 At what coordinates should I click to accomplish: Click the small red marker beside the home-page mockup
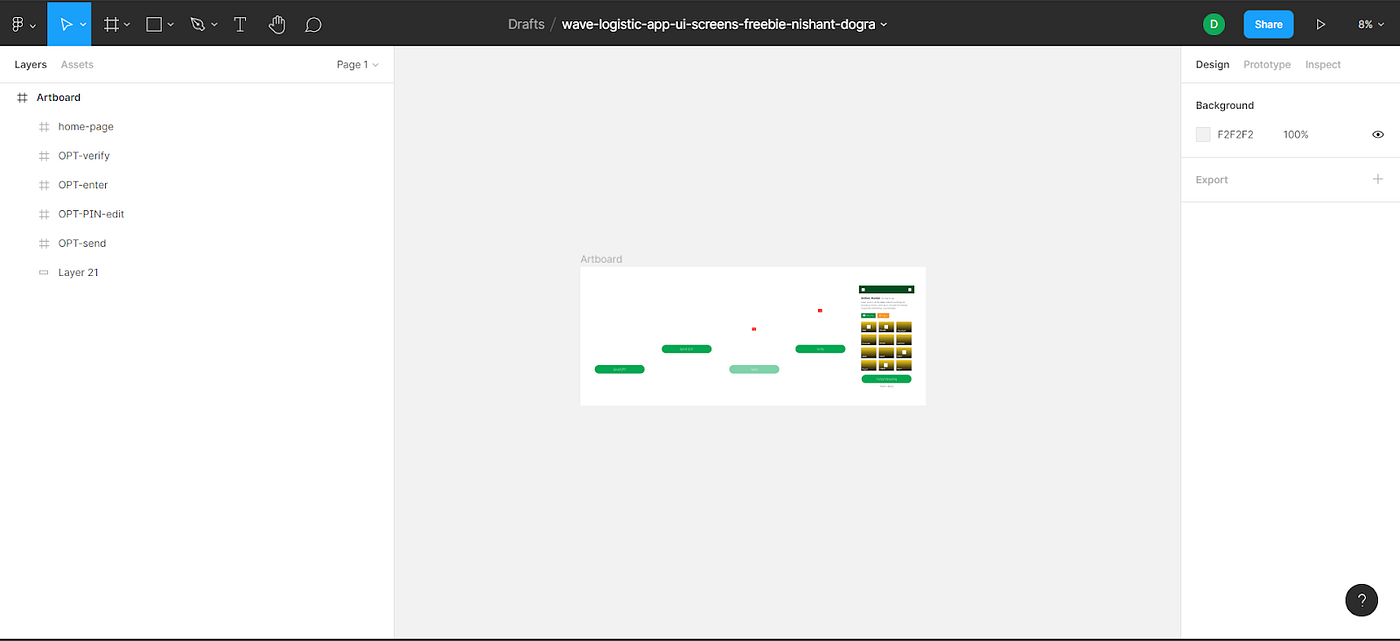point(820,310)
